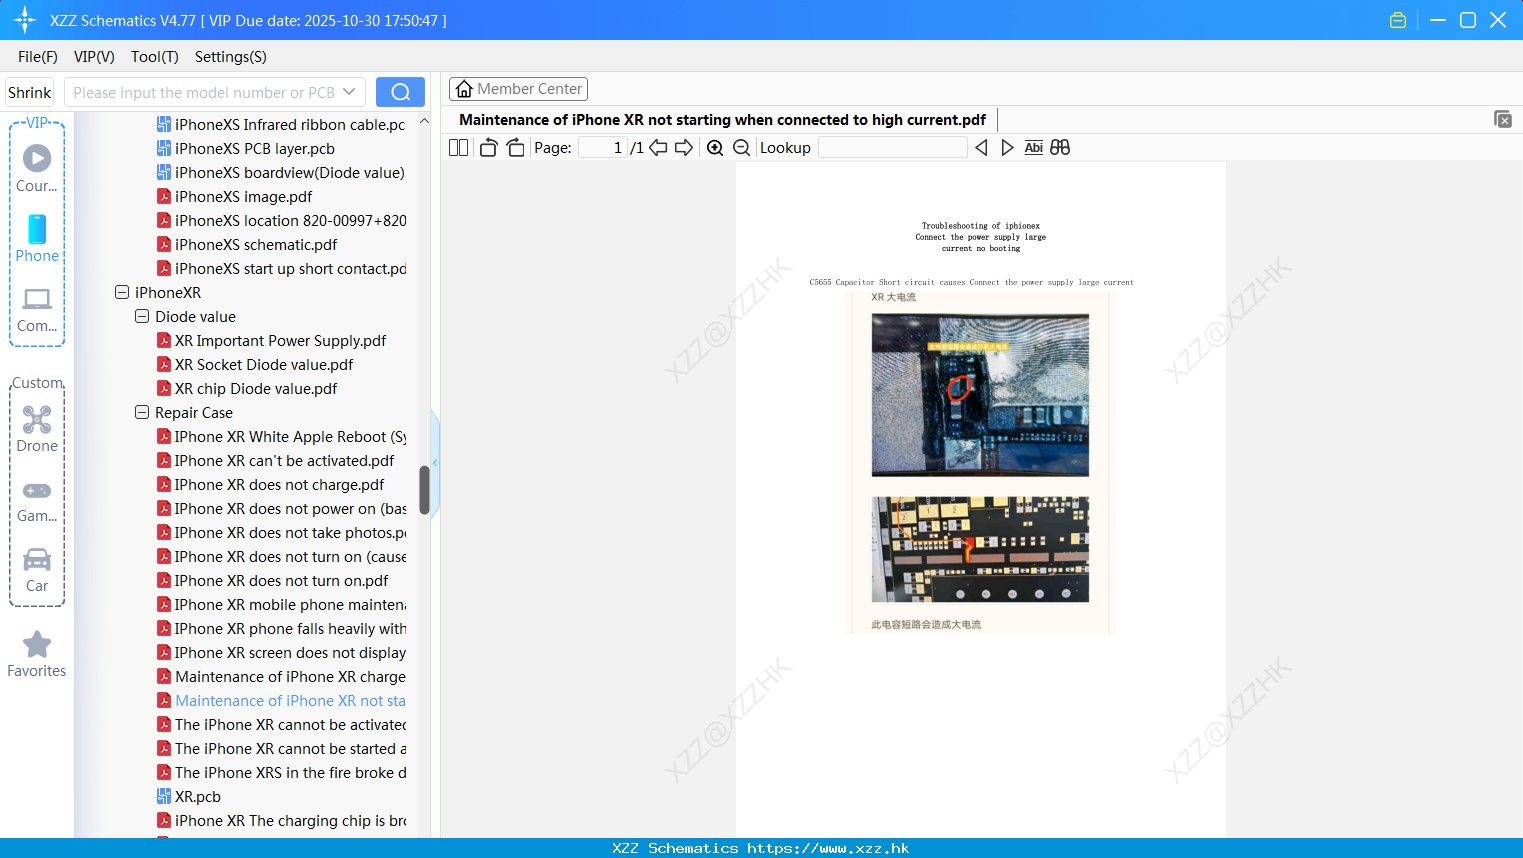Open iPhoneXS schematic.pdf
1523x858 pixels.
247,245
